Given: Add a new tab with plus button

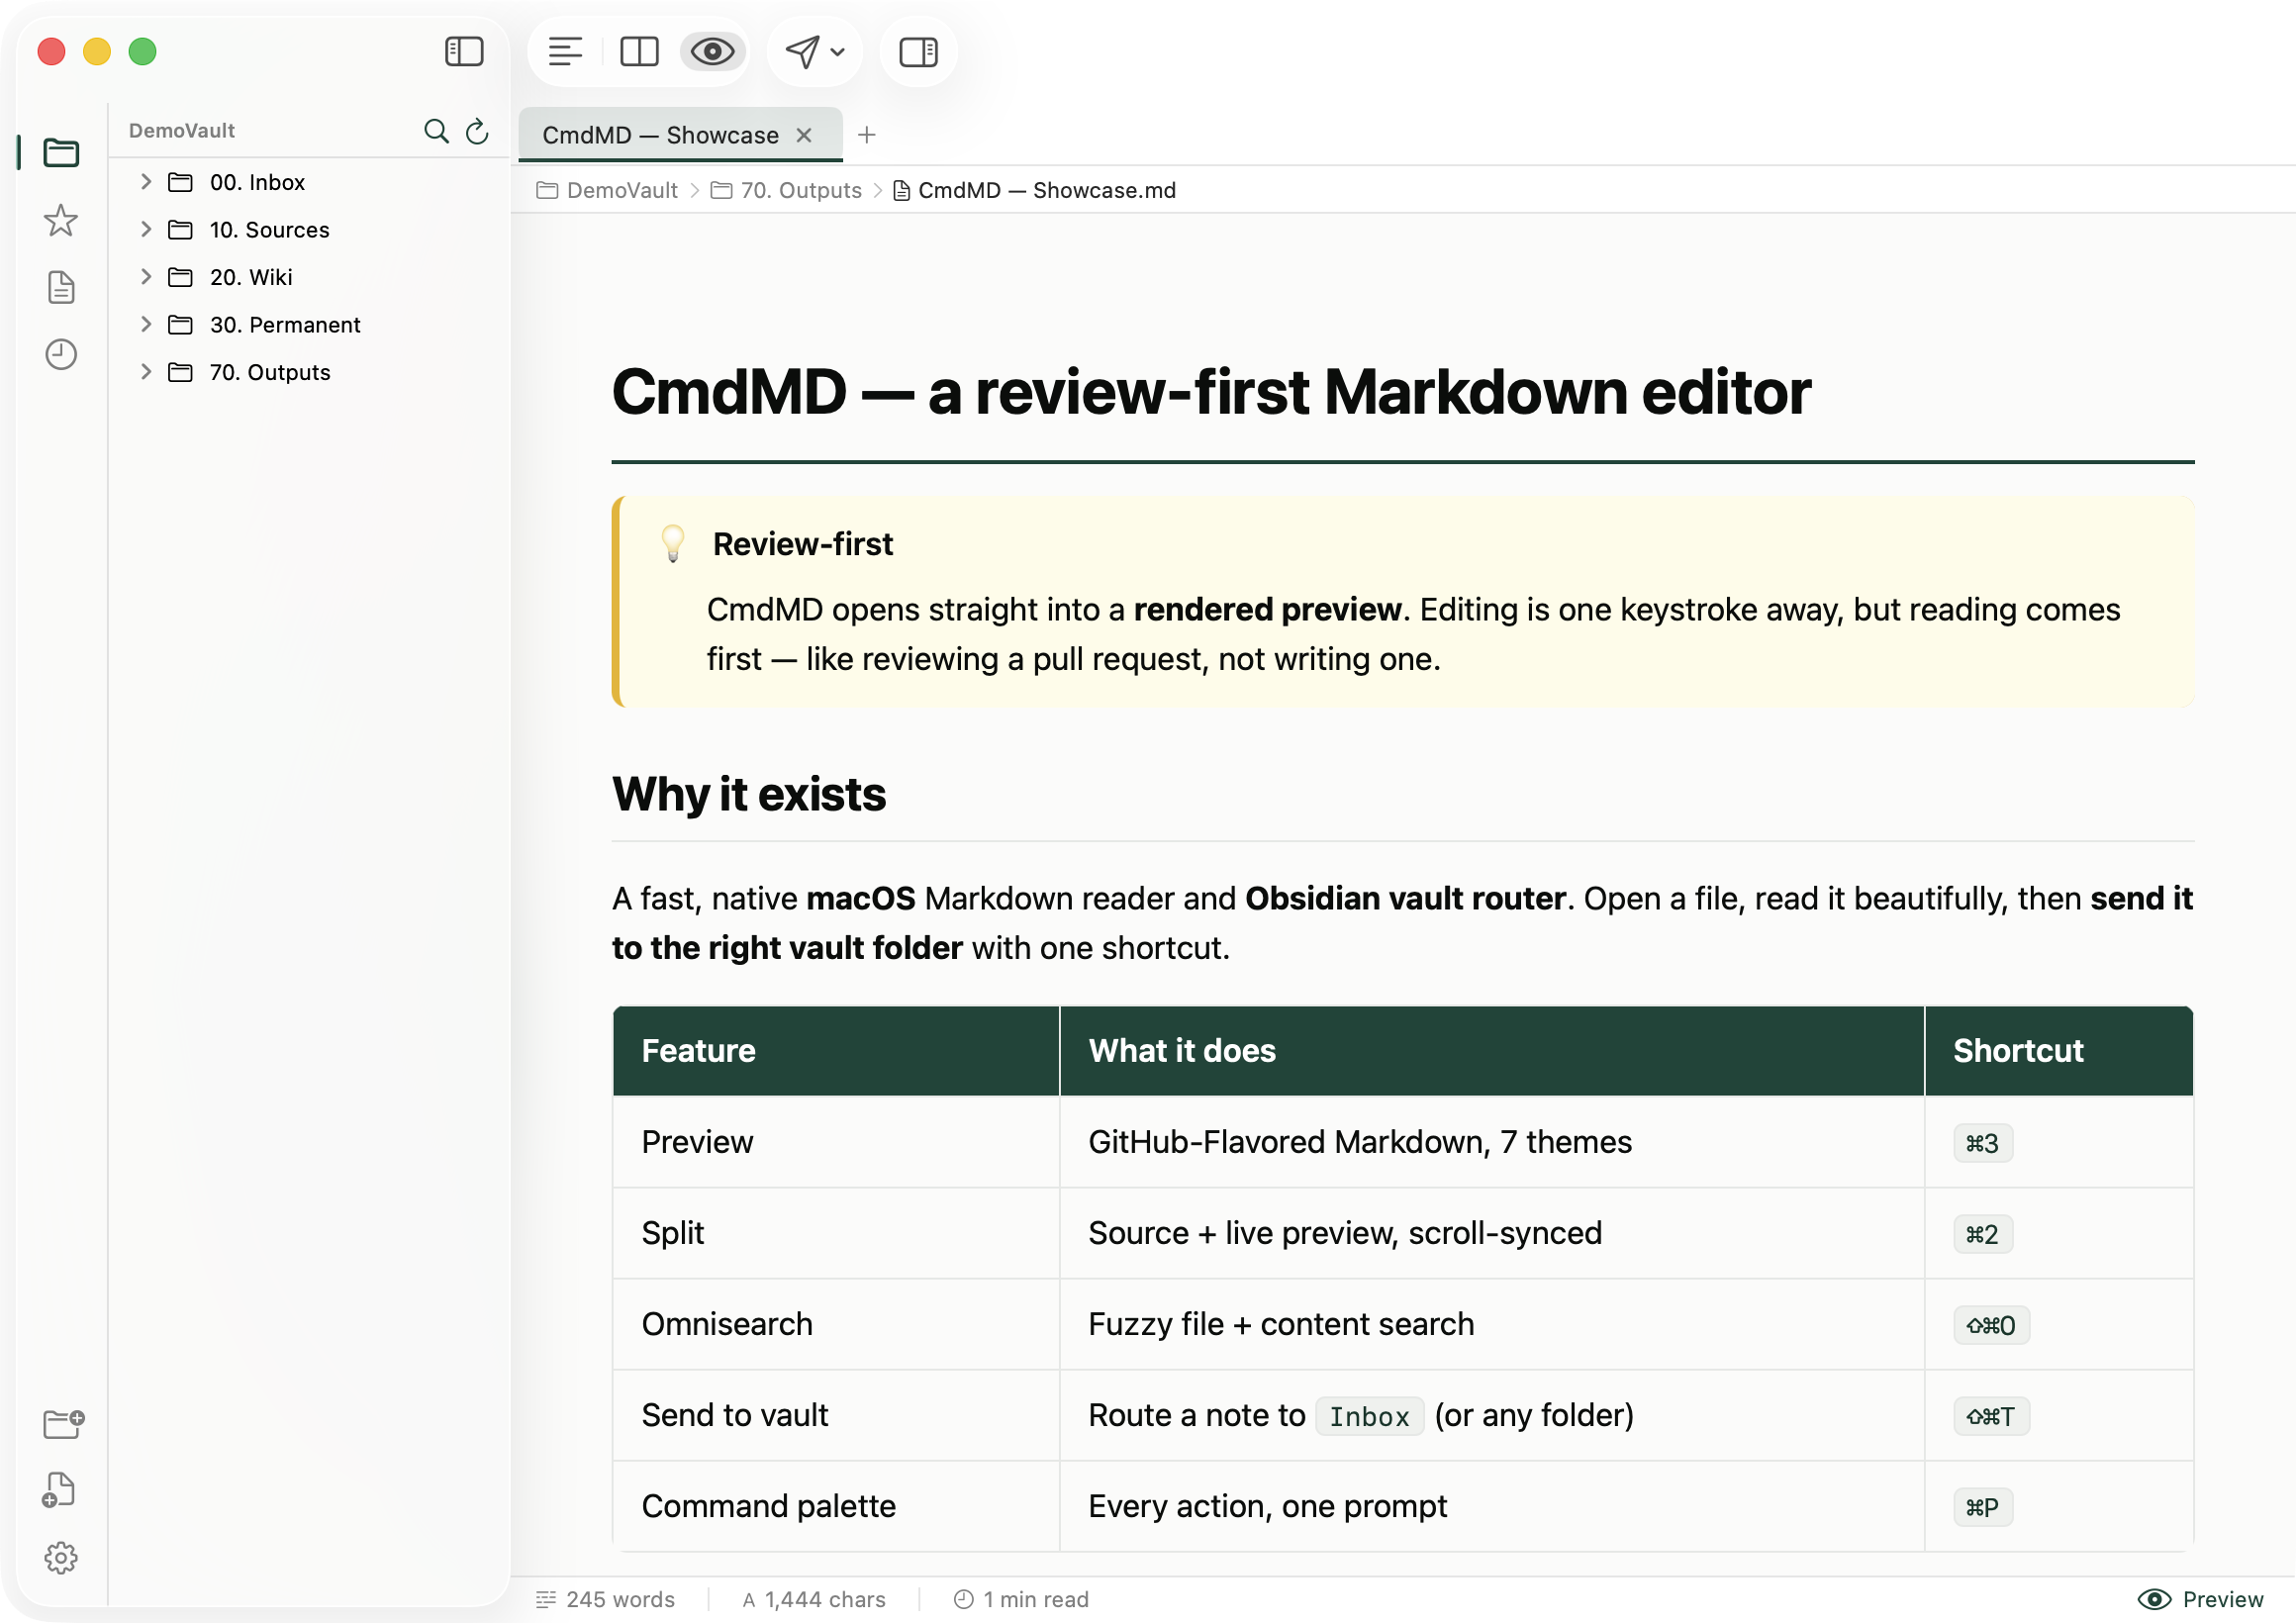Looking at the screenshot, I should pos(866,134).
